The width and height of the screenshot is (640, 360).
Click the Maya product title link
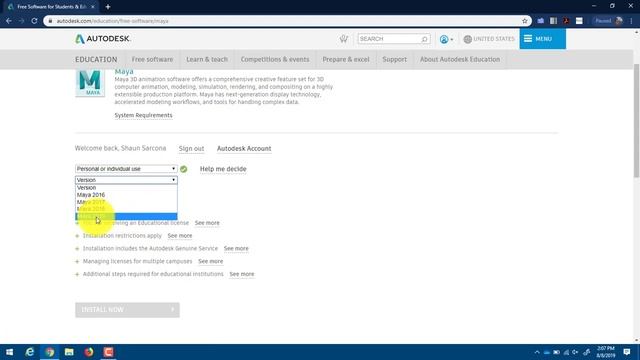(124, 71)
